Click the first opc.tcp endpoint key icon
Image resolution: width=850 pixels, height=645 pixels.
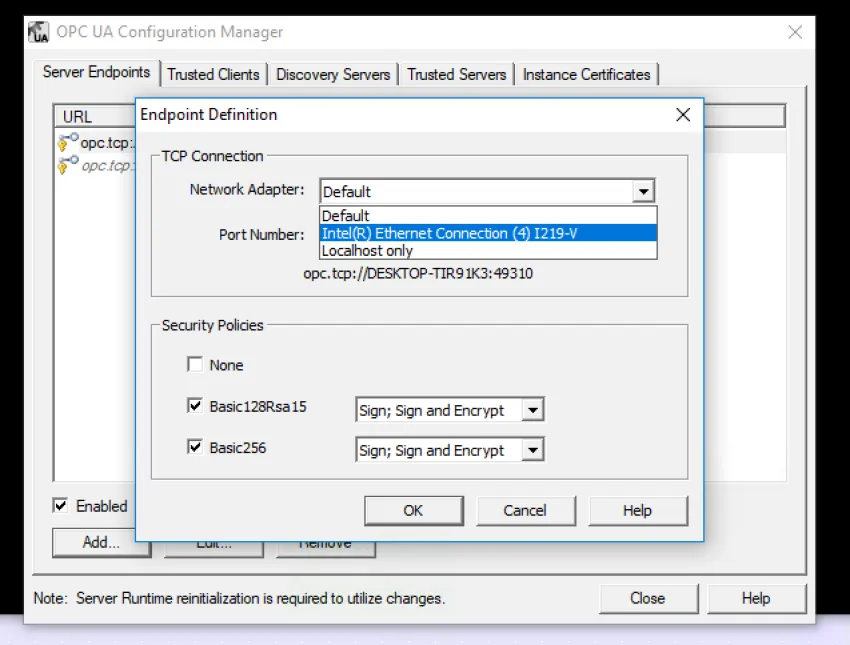point(68,143)
